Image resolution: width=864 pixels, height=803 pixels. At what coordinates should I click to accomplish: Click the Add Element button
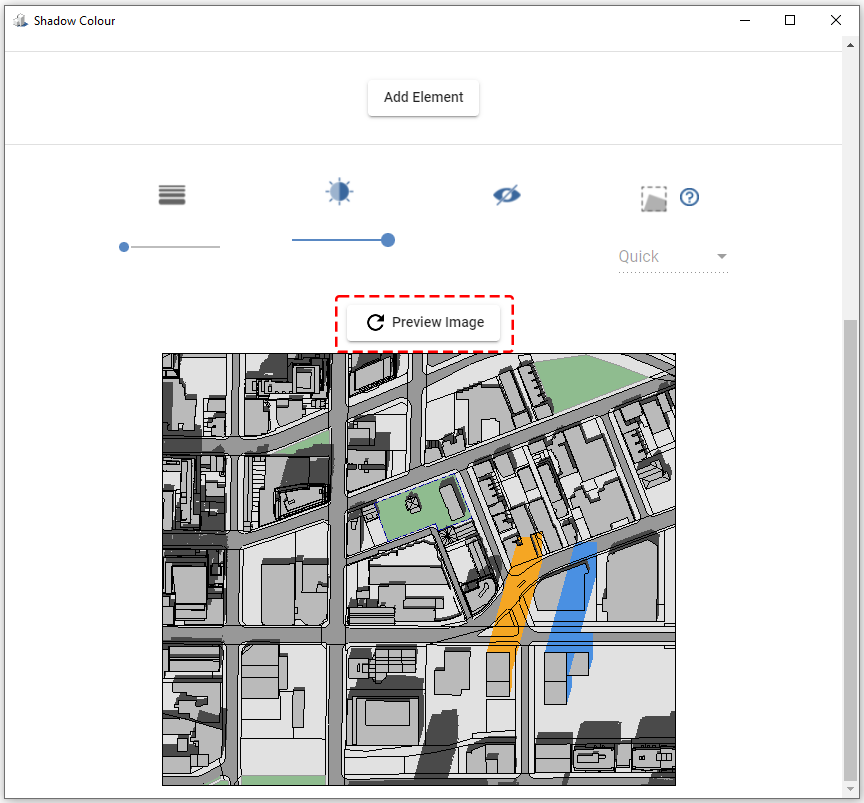[423, 97]
